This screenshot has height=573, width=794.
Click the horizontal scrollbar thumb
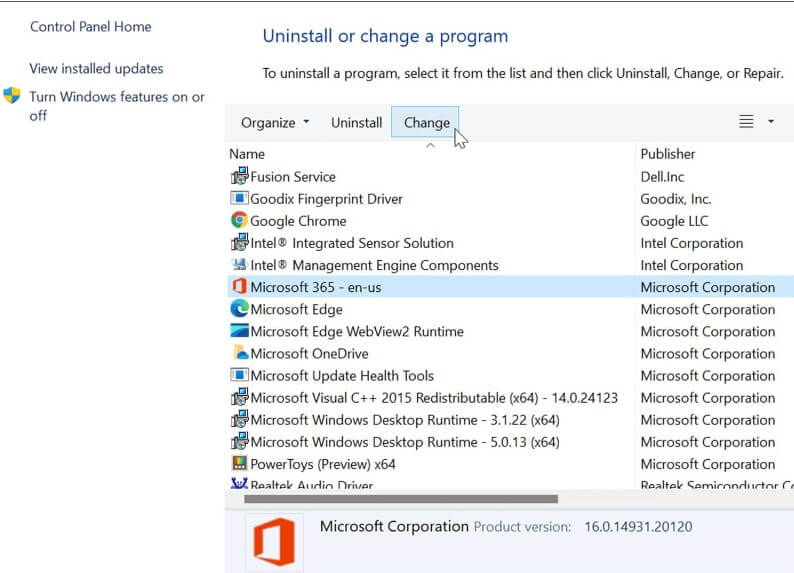(401, 499)
